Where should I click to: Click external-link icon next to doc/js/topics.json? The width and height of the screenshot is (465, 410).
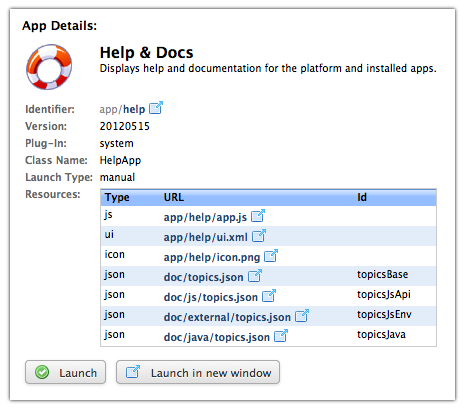click(x=269, y=296)
